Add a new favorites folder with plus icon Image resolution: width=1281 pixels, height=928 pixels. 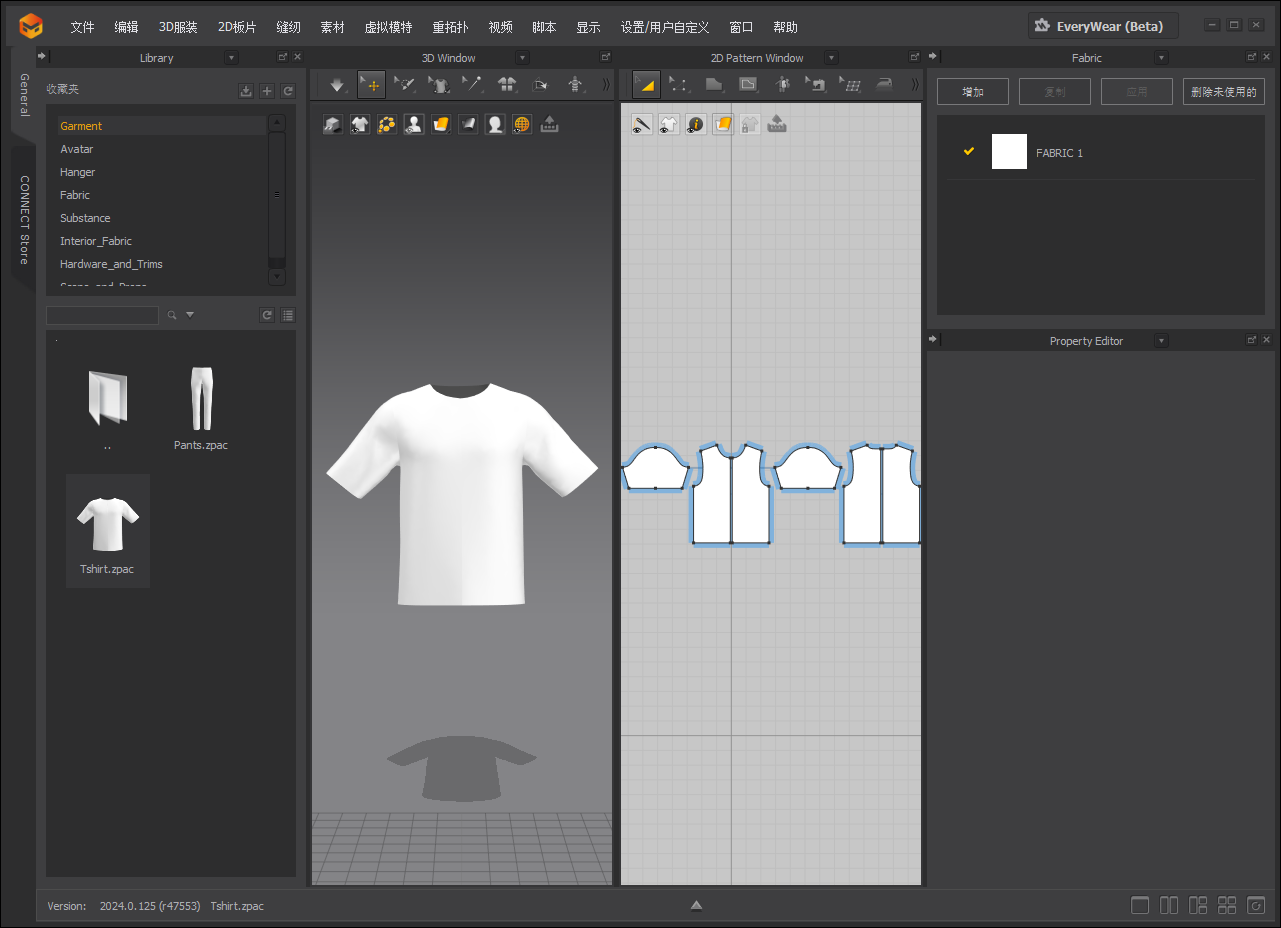(267, 91)
